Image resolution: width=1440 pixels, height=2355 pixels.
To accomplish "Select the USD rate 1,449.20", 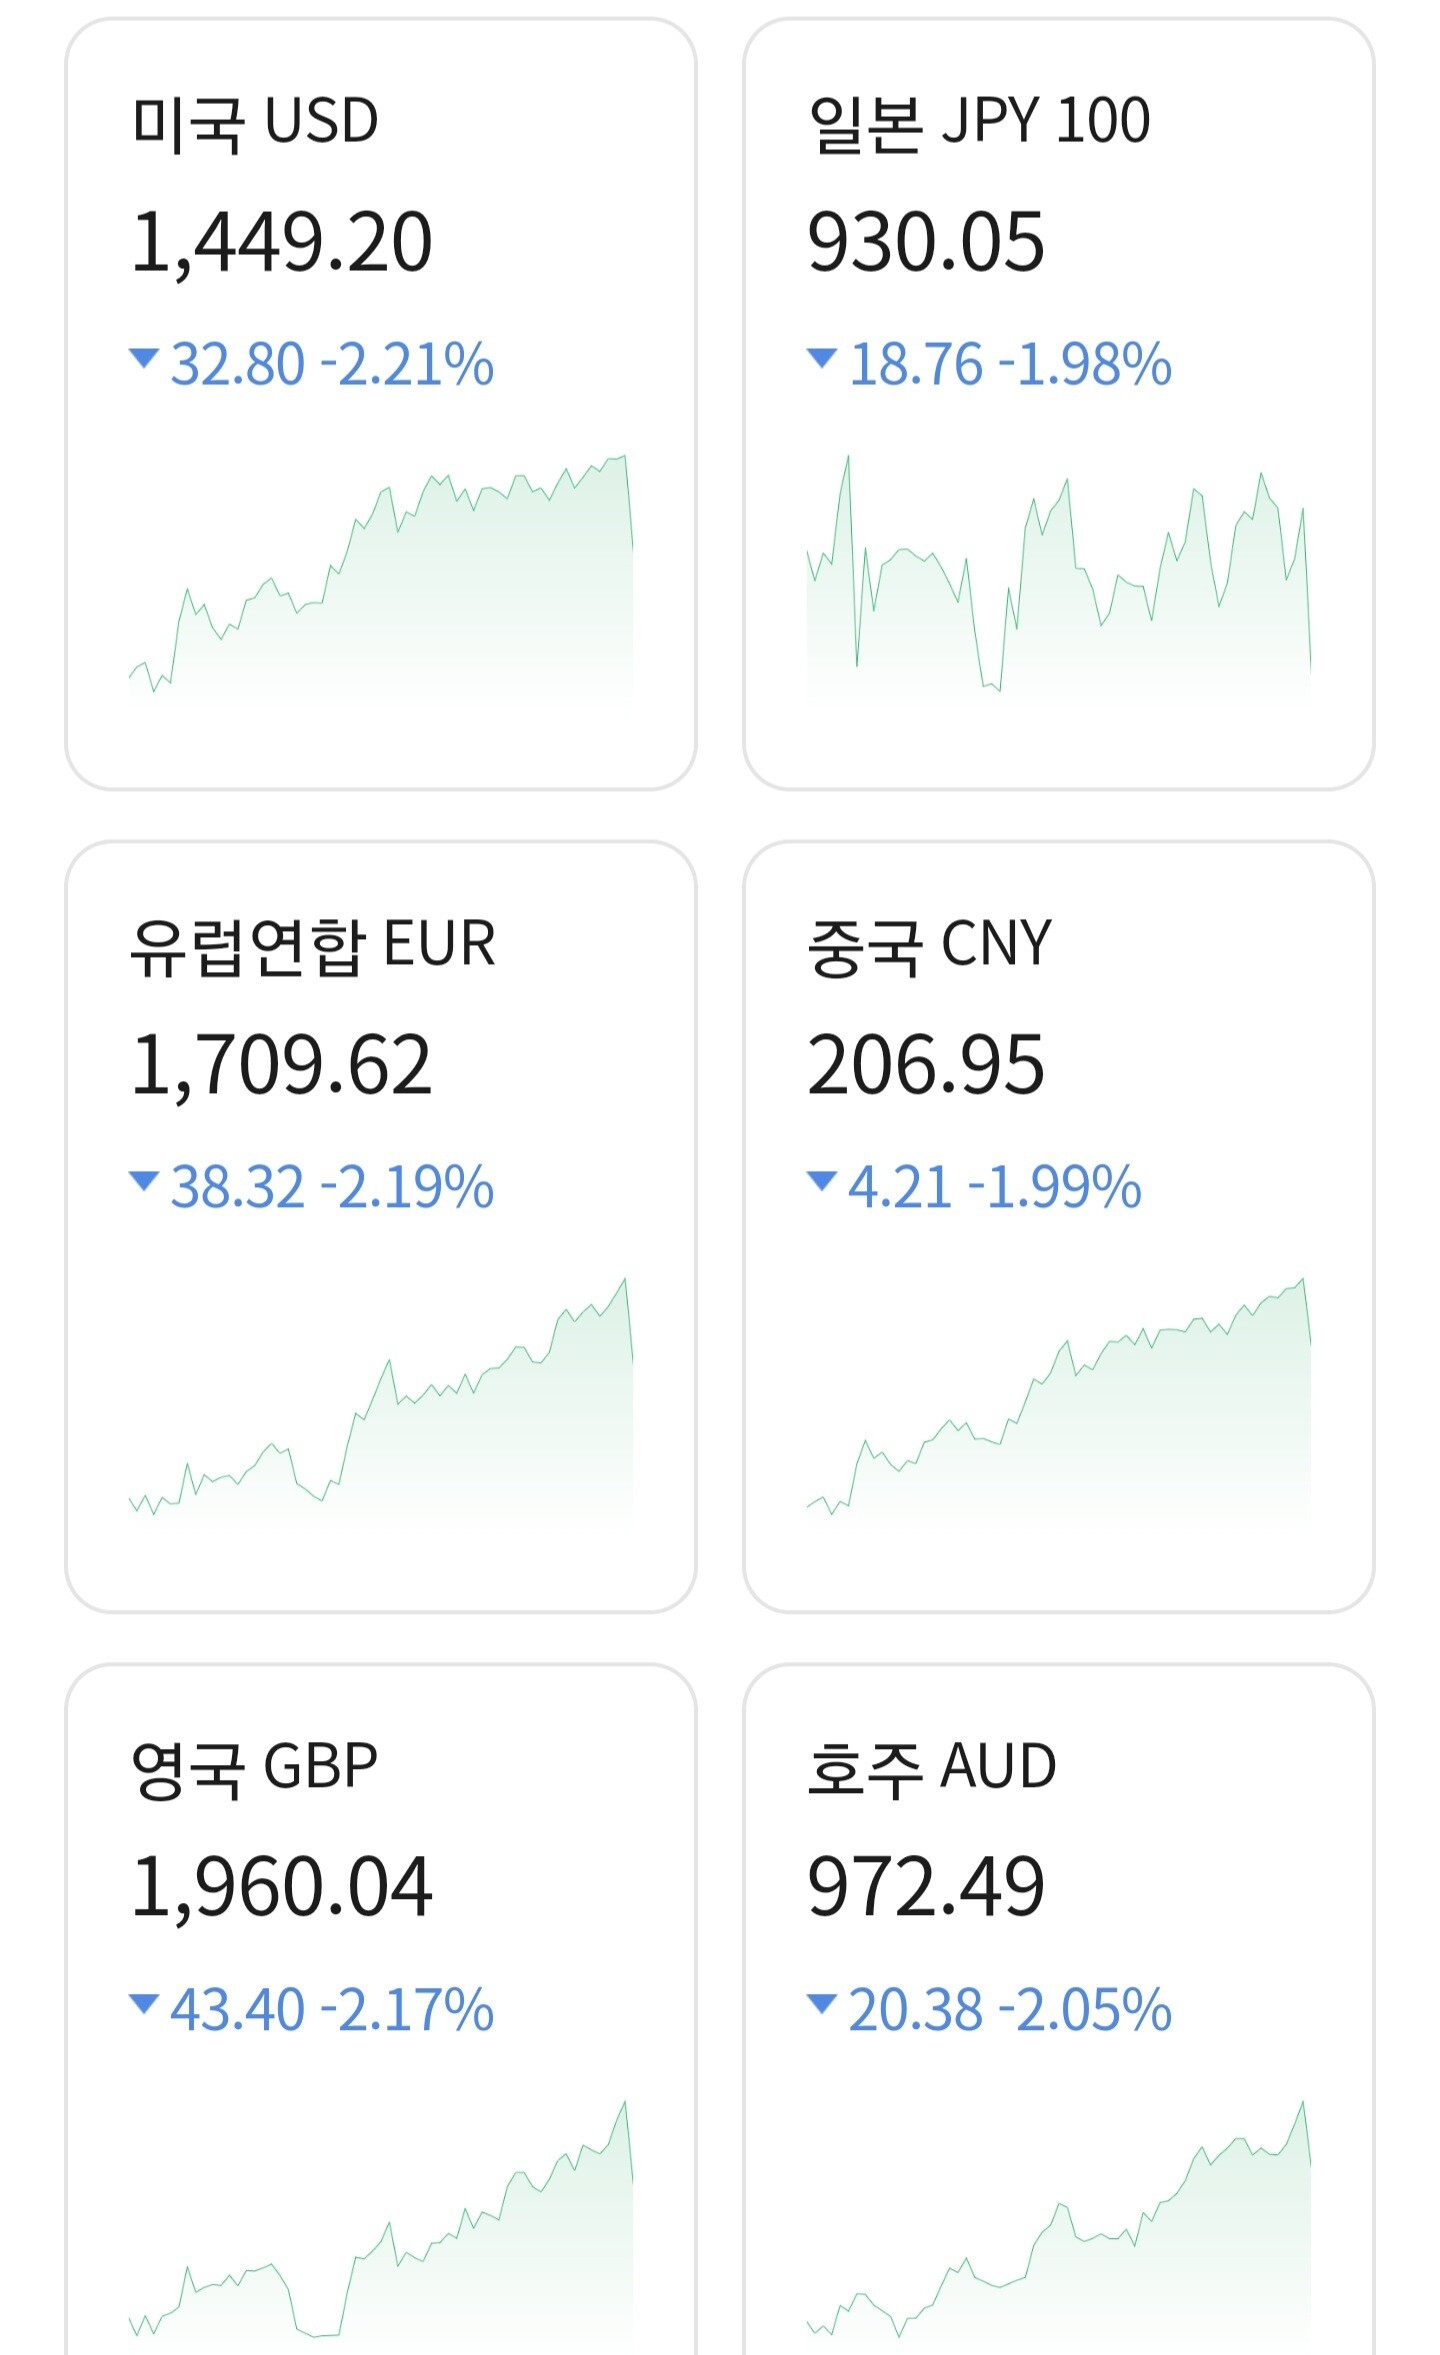I will click(282, 243).
